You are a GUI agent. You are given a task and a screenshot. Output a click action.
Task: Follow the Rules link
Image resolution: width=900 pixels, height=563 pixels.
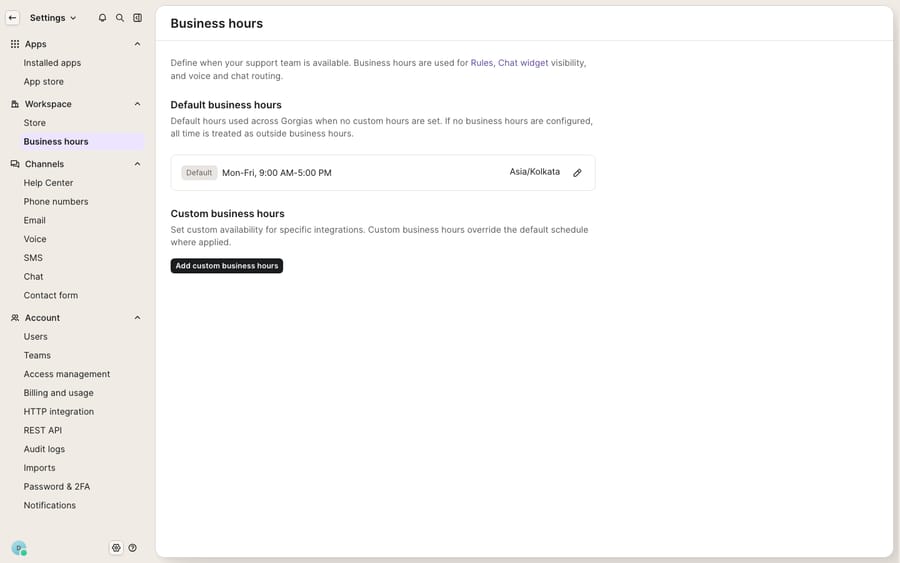[482, 63]
